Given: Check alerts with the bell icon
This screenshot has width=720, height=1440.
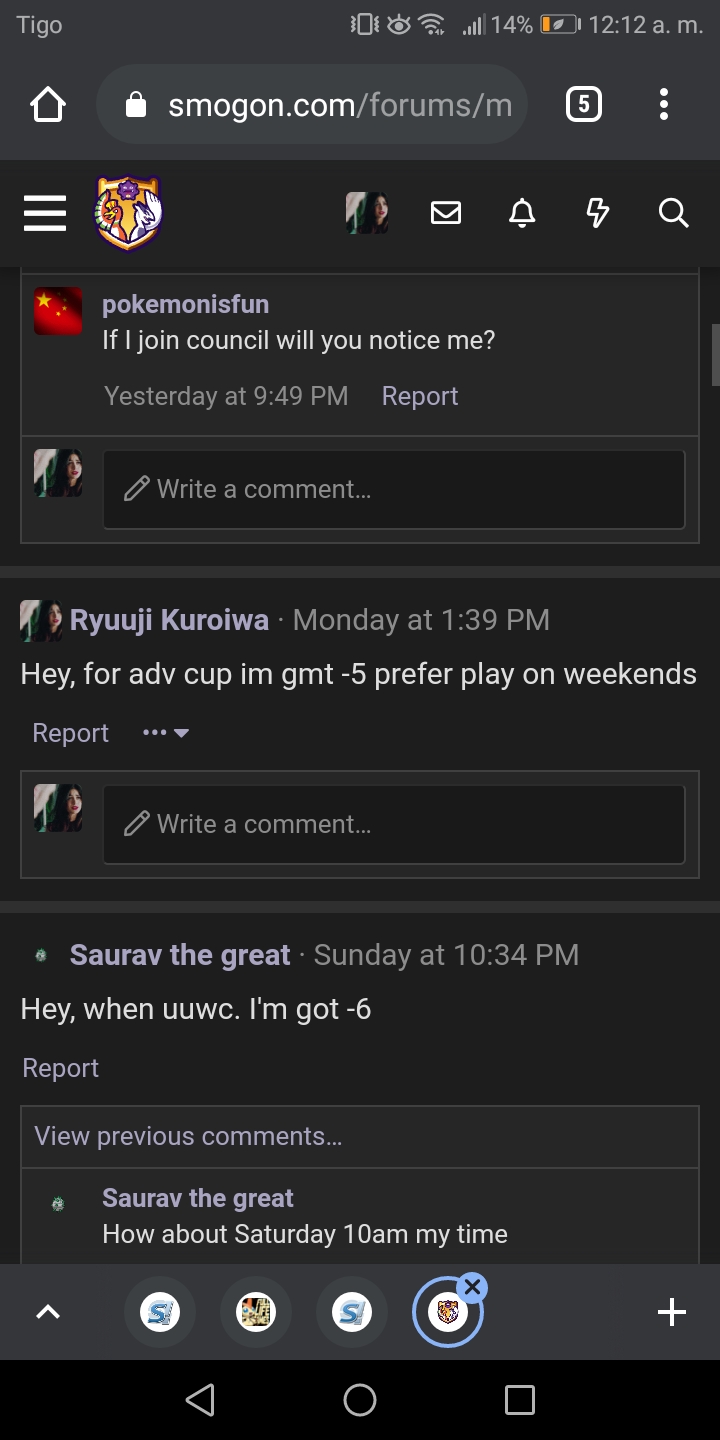Looking at the screenshot, I should [521, 213].
